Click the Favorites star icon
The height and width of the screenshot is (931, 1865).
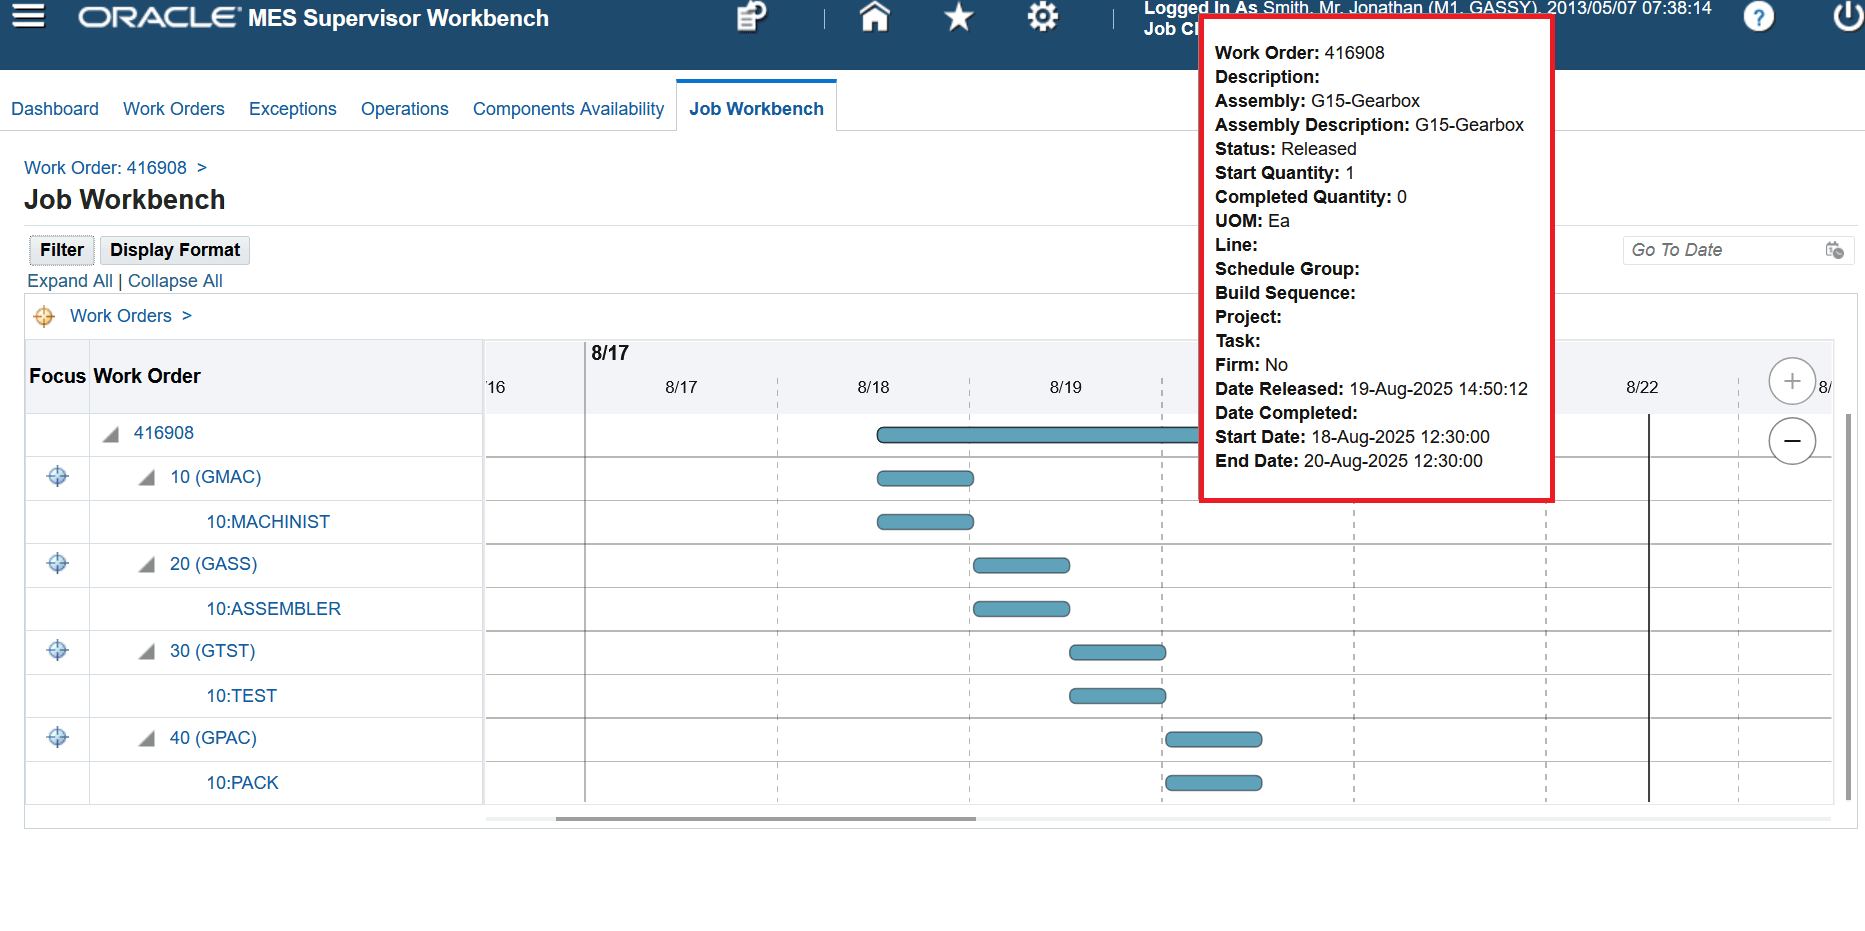coord(957,17)
